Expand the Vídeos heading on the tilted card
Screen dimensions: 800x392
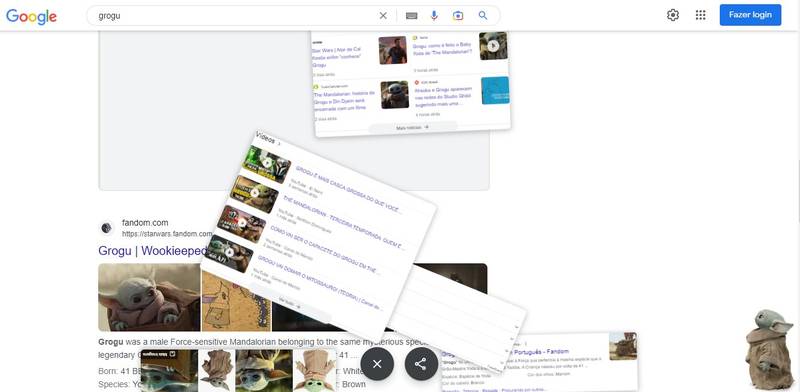click(267, 139)
